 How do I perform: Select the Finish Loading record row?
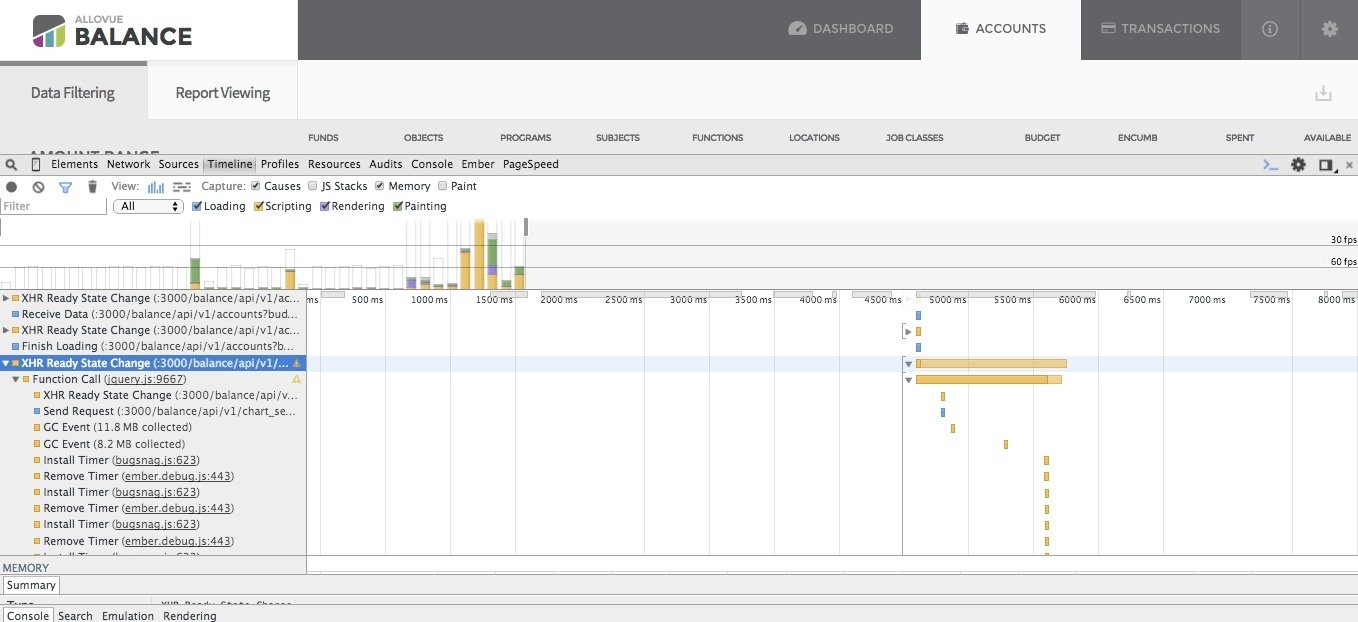click(x=153, y=346)
